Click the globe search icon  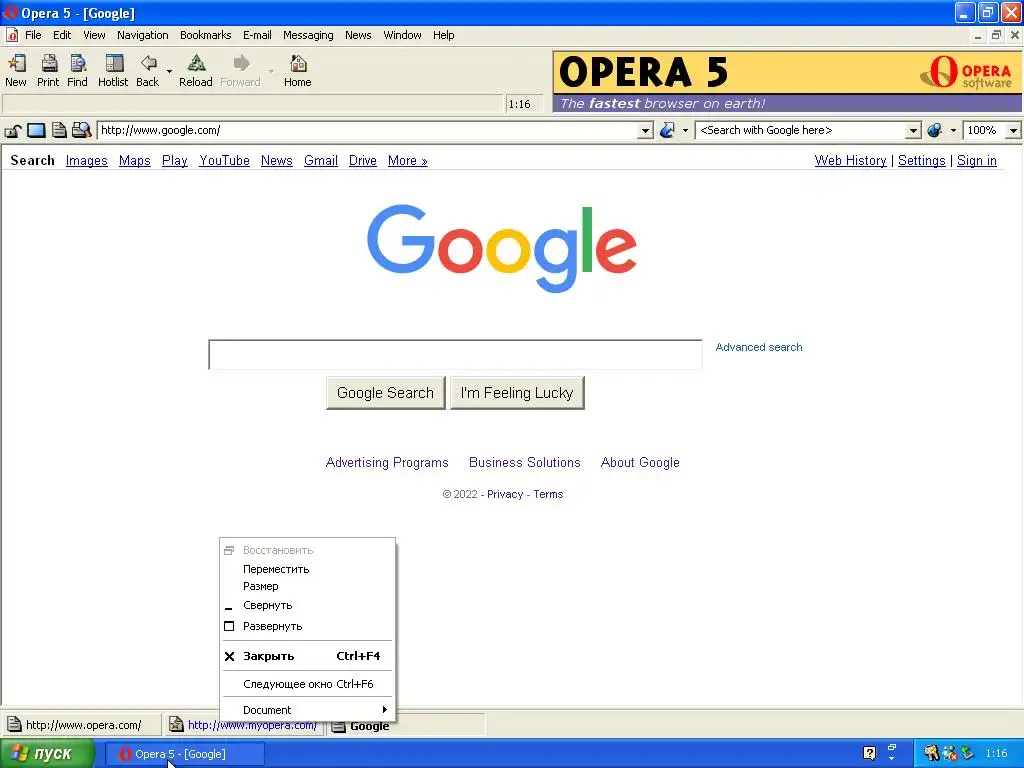pyautogui.click(x=935, y=131)
